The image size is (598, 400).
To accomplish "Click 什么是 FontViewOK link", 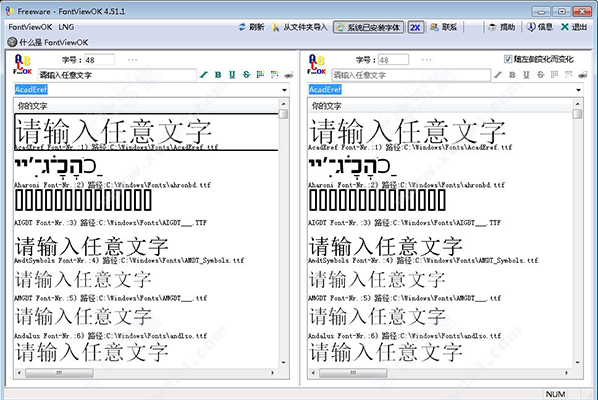I will pos(48,42).
